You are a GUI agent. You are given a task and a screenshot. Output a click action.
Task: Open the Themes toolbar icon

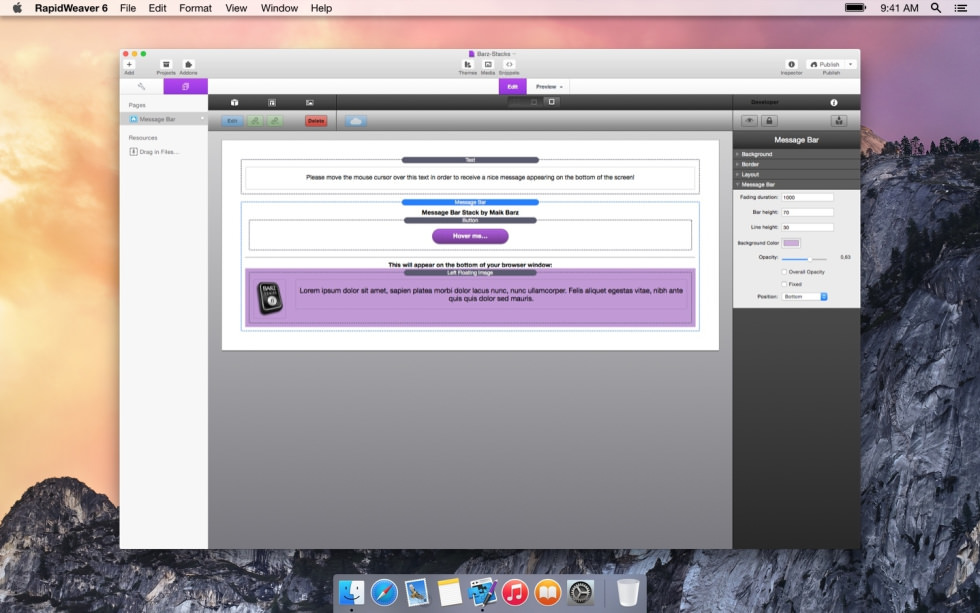coord(468,64)
